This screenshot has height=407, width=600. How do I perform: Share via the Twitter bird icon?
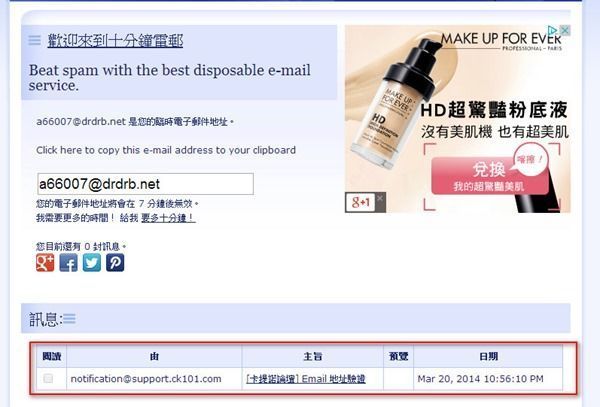tap(92, 263)
